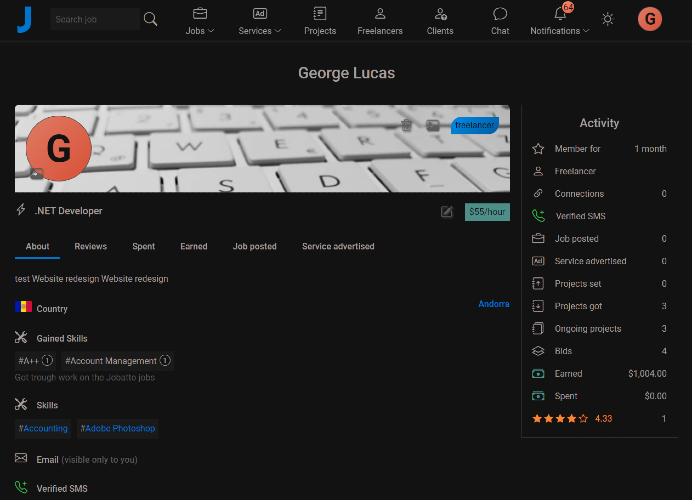Open the Service advertised tab
This screenshot has height=500, width=692.
(338, 246)
